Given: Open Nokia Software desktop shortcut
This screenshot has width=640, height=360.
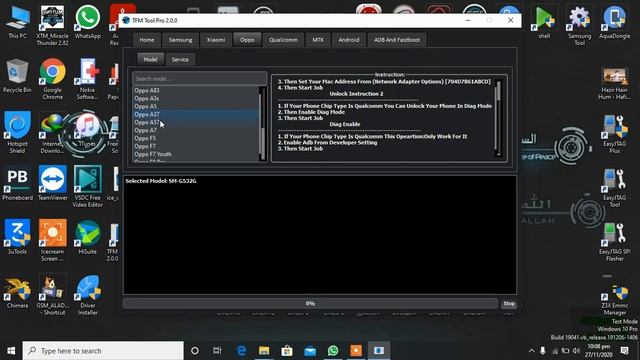Looking at the screenshot, I should pyautogui.click(x=87, y=79).
